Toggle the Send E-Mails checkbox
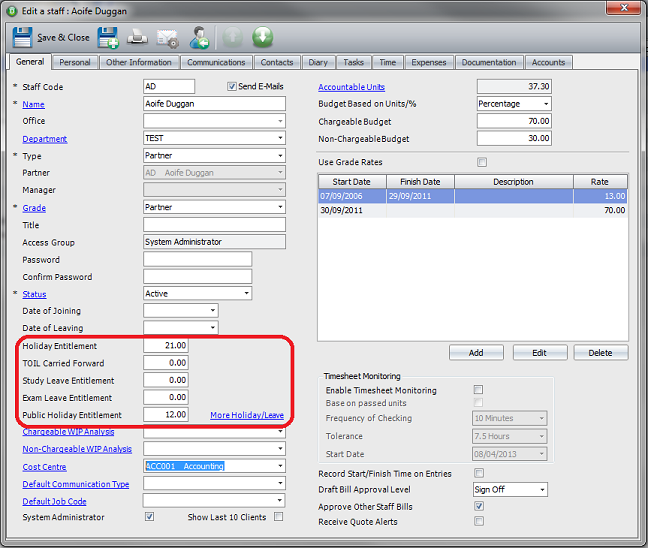Viewport: 648px width, 548px height. coord(233,87)
